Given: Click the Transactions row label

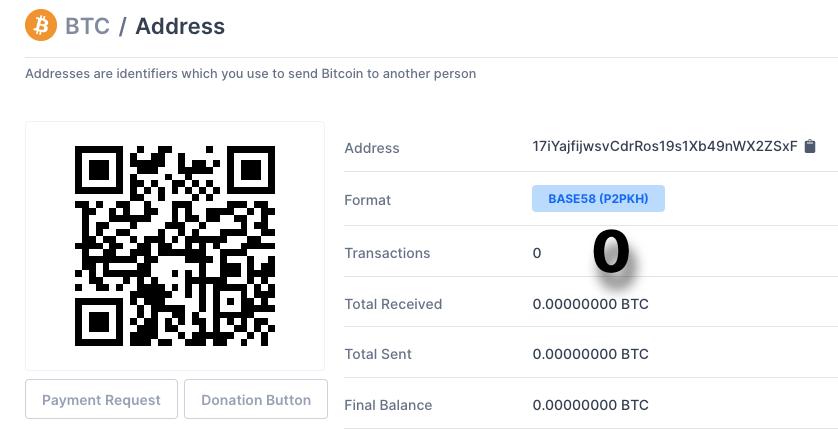Looking at the screenshot, I should click(387, 253).
